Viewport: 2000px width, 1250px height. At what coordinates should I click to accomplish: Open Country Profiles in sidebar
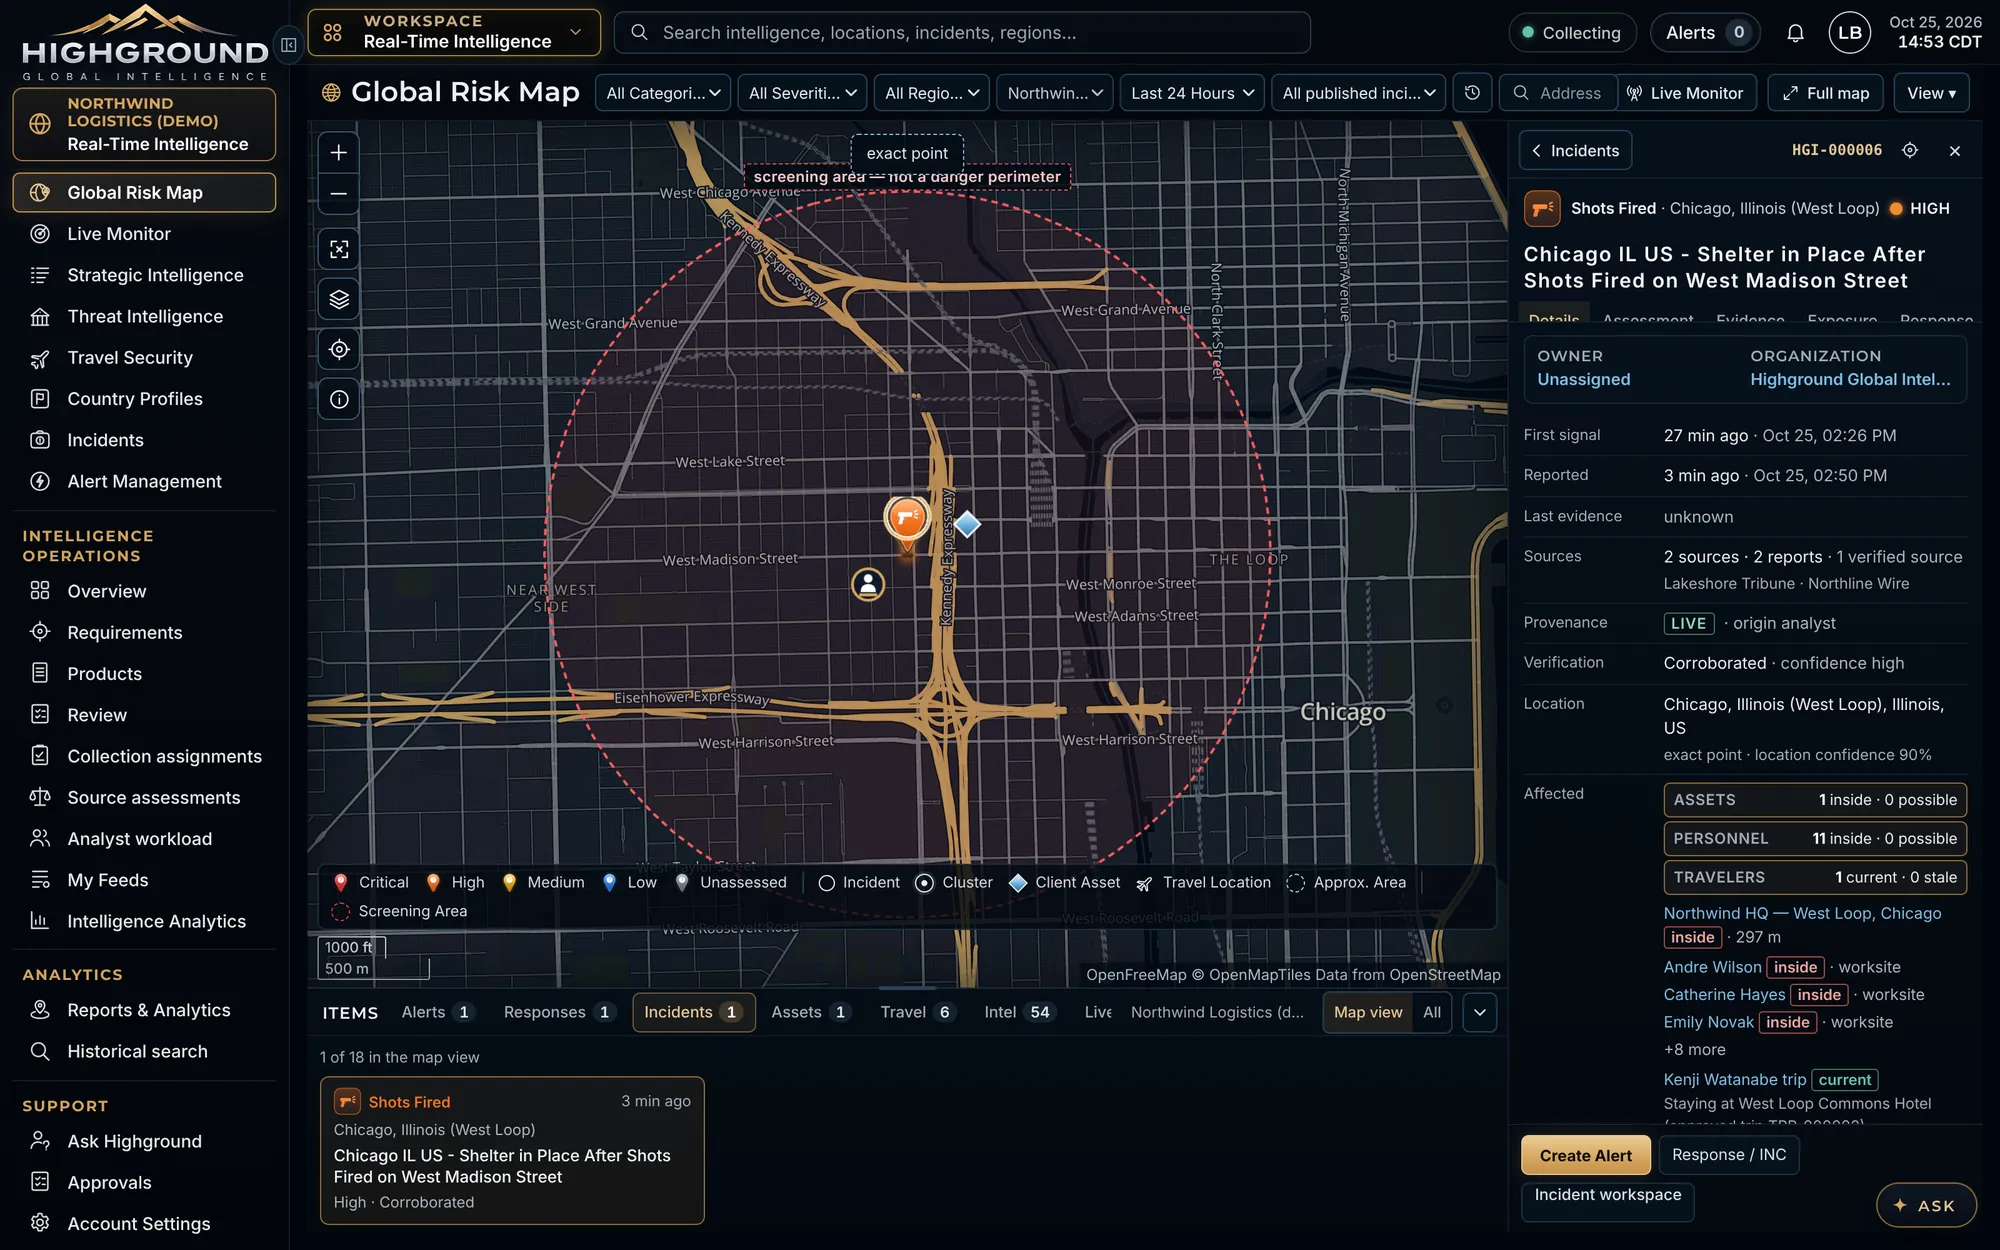143,399
